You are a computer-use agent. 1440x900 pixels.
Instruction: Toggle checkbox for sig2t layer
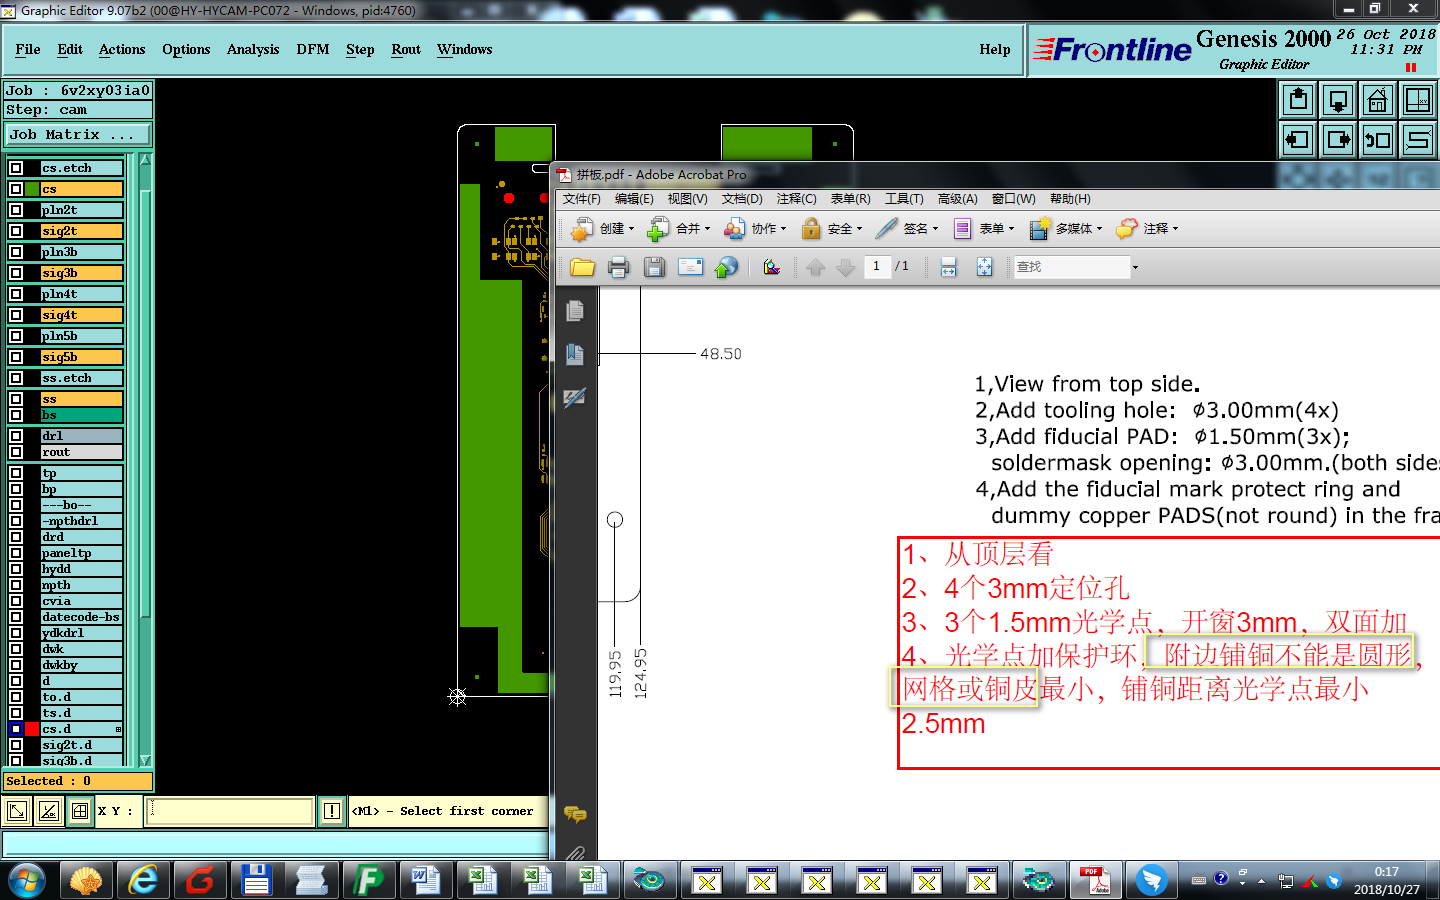(x=16, y=231)
